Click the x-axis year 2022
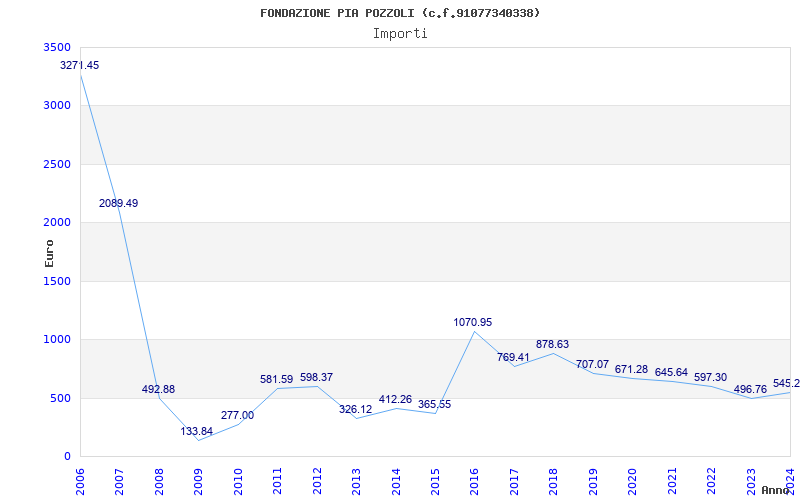The width and height of the screenshot is (800, 500). (711, 480)
